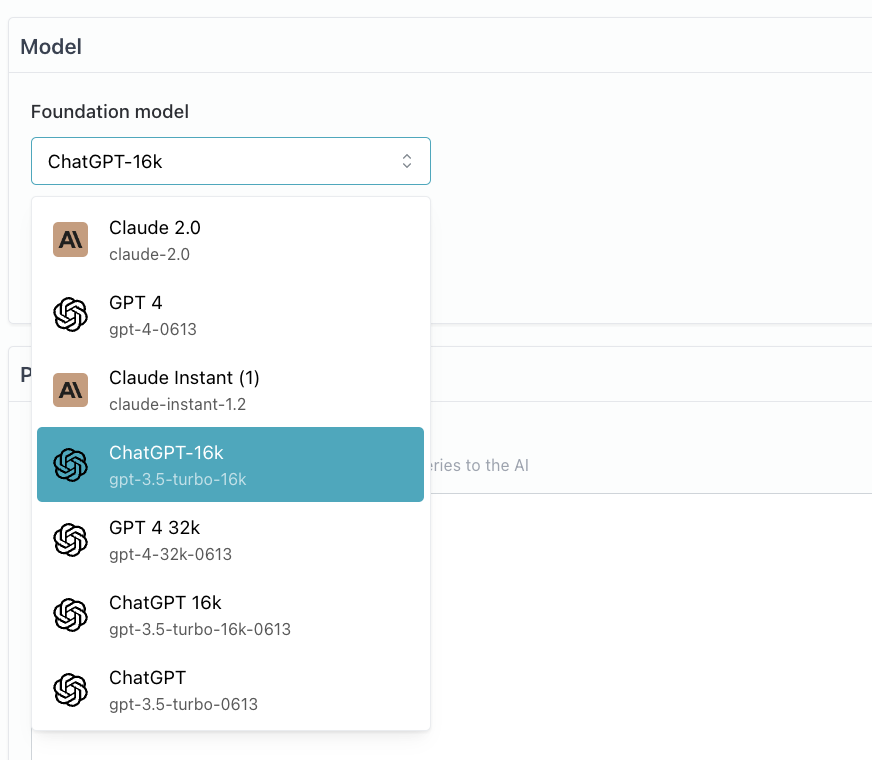Click the Anthropic icon next to Claude 2.0
872x760 pixels.
tap(71, 240)
